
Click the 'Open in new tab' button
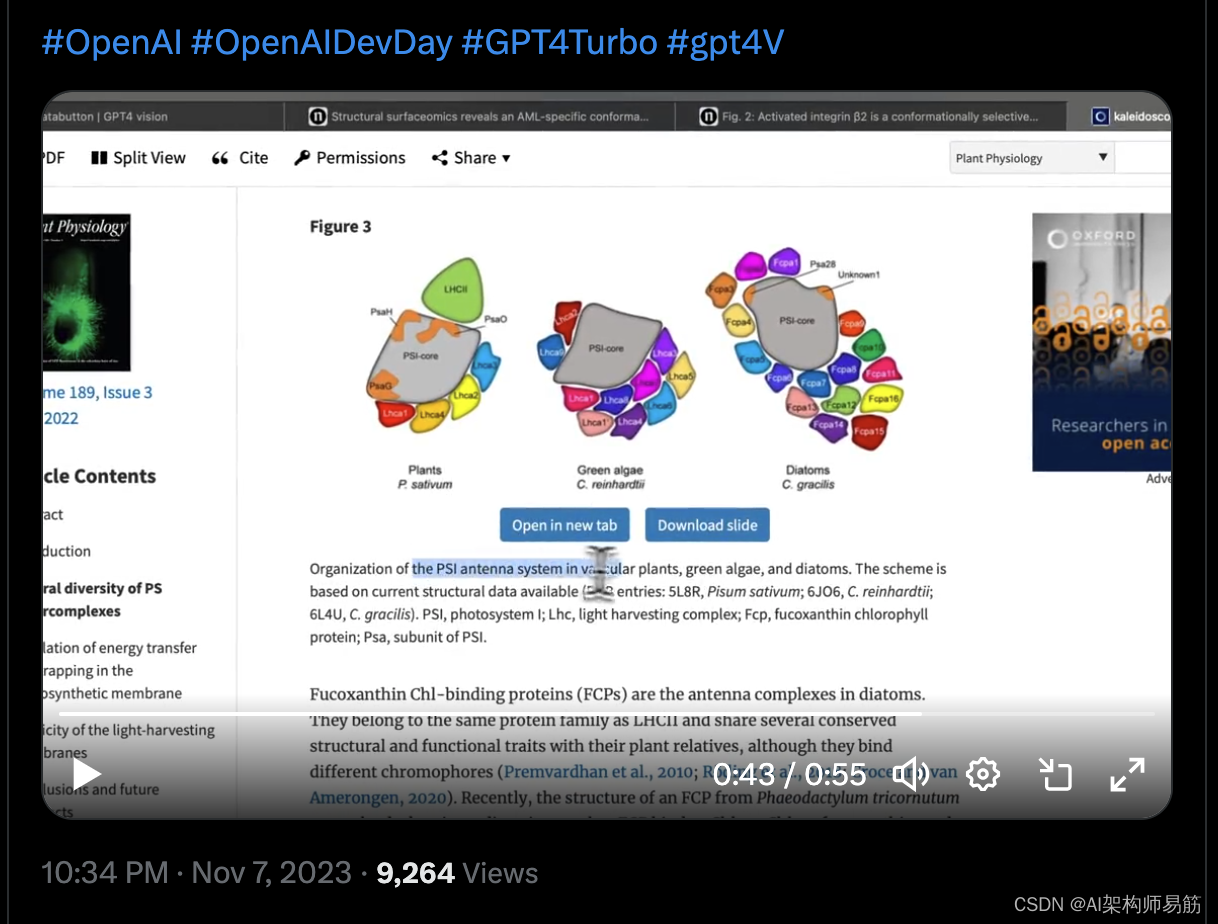click(565, 525)
